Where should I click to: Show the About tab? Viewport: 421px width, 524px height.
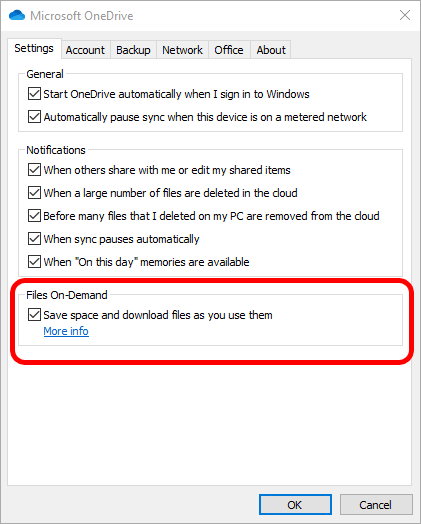point(271,50)
